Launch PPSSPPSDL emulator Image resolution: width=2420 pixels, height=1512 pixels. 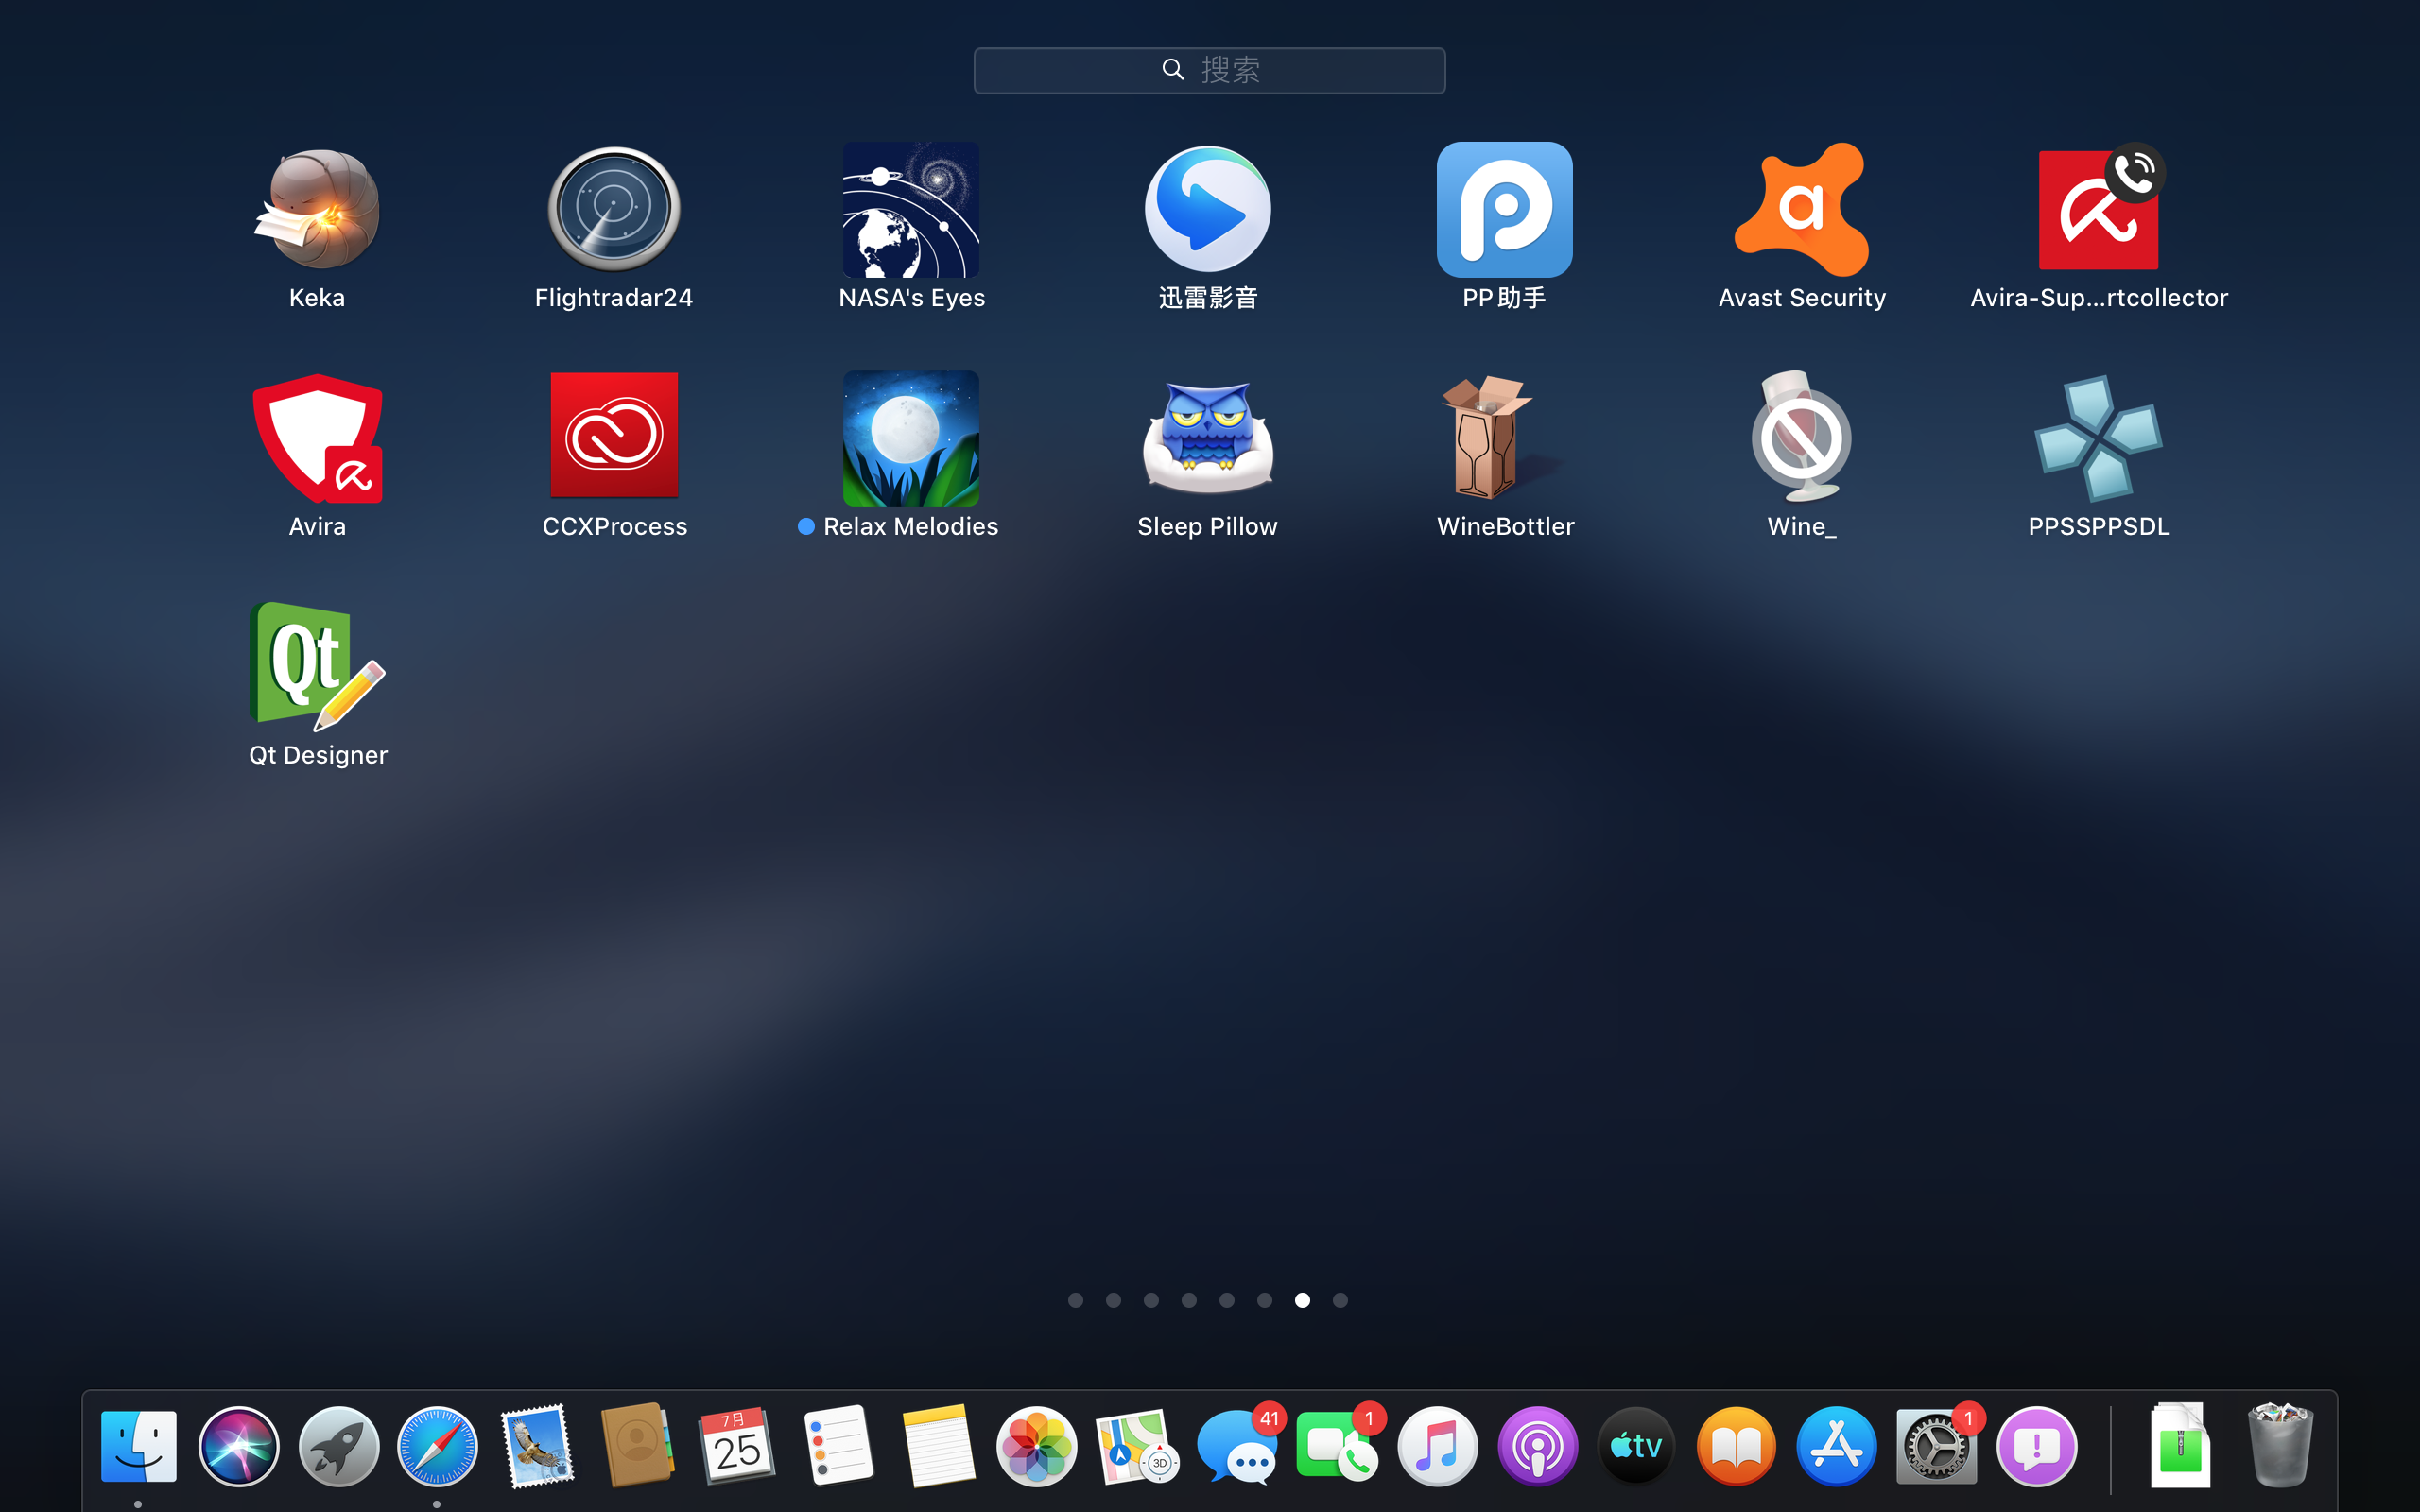(x=2099, y=438)
